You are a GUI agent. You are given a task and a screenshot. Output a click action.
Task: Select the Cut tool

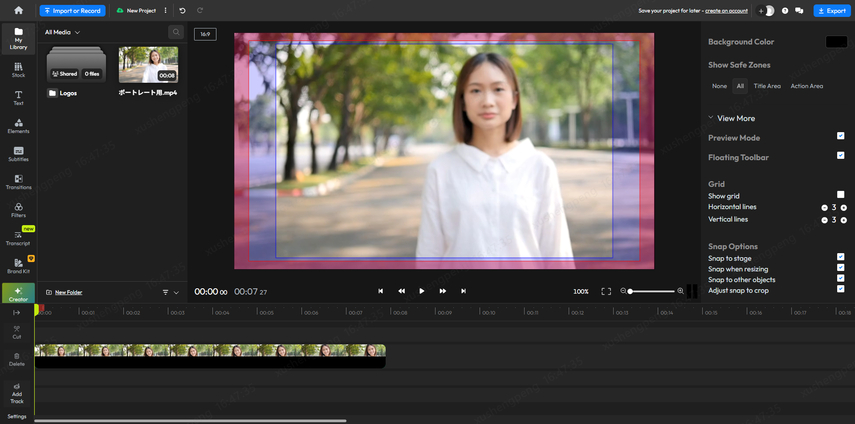point(16,332)
